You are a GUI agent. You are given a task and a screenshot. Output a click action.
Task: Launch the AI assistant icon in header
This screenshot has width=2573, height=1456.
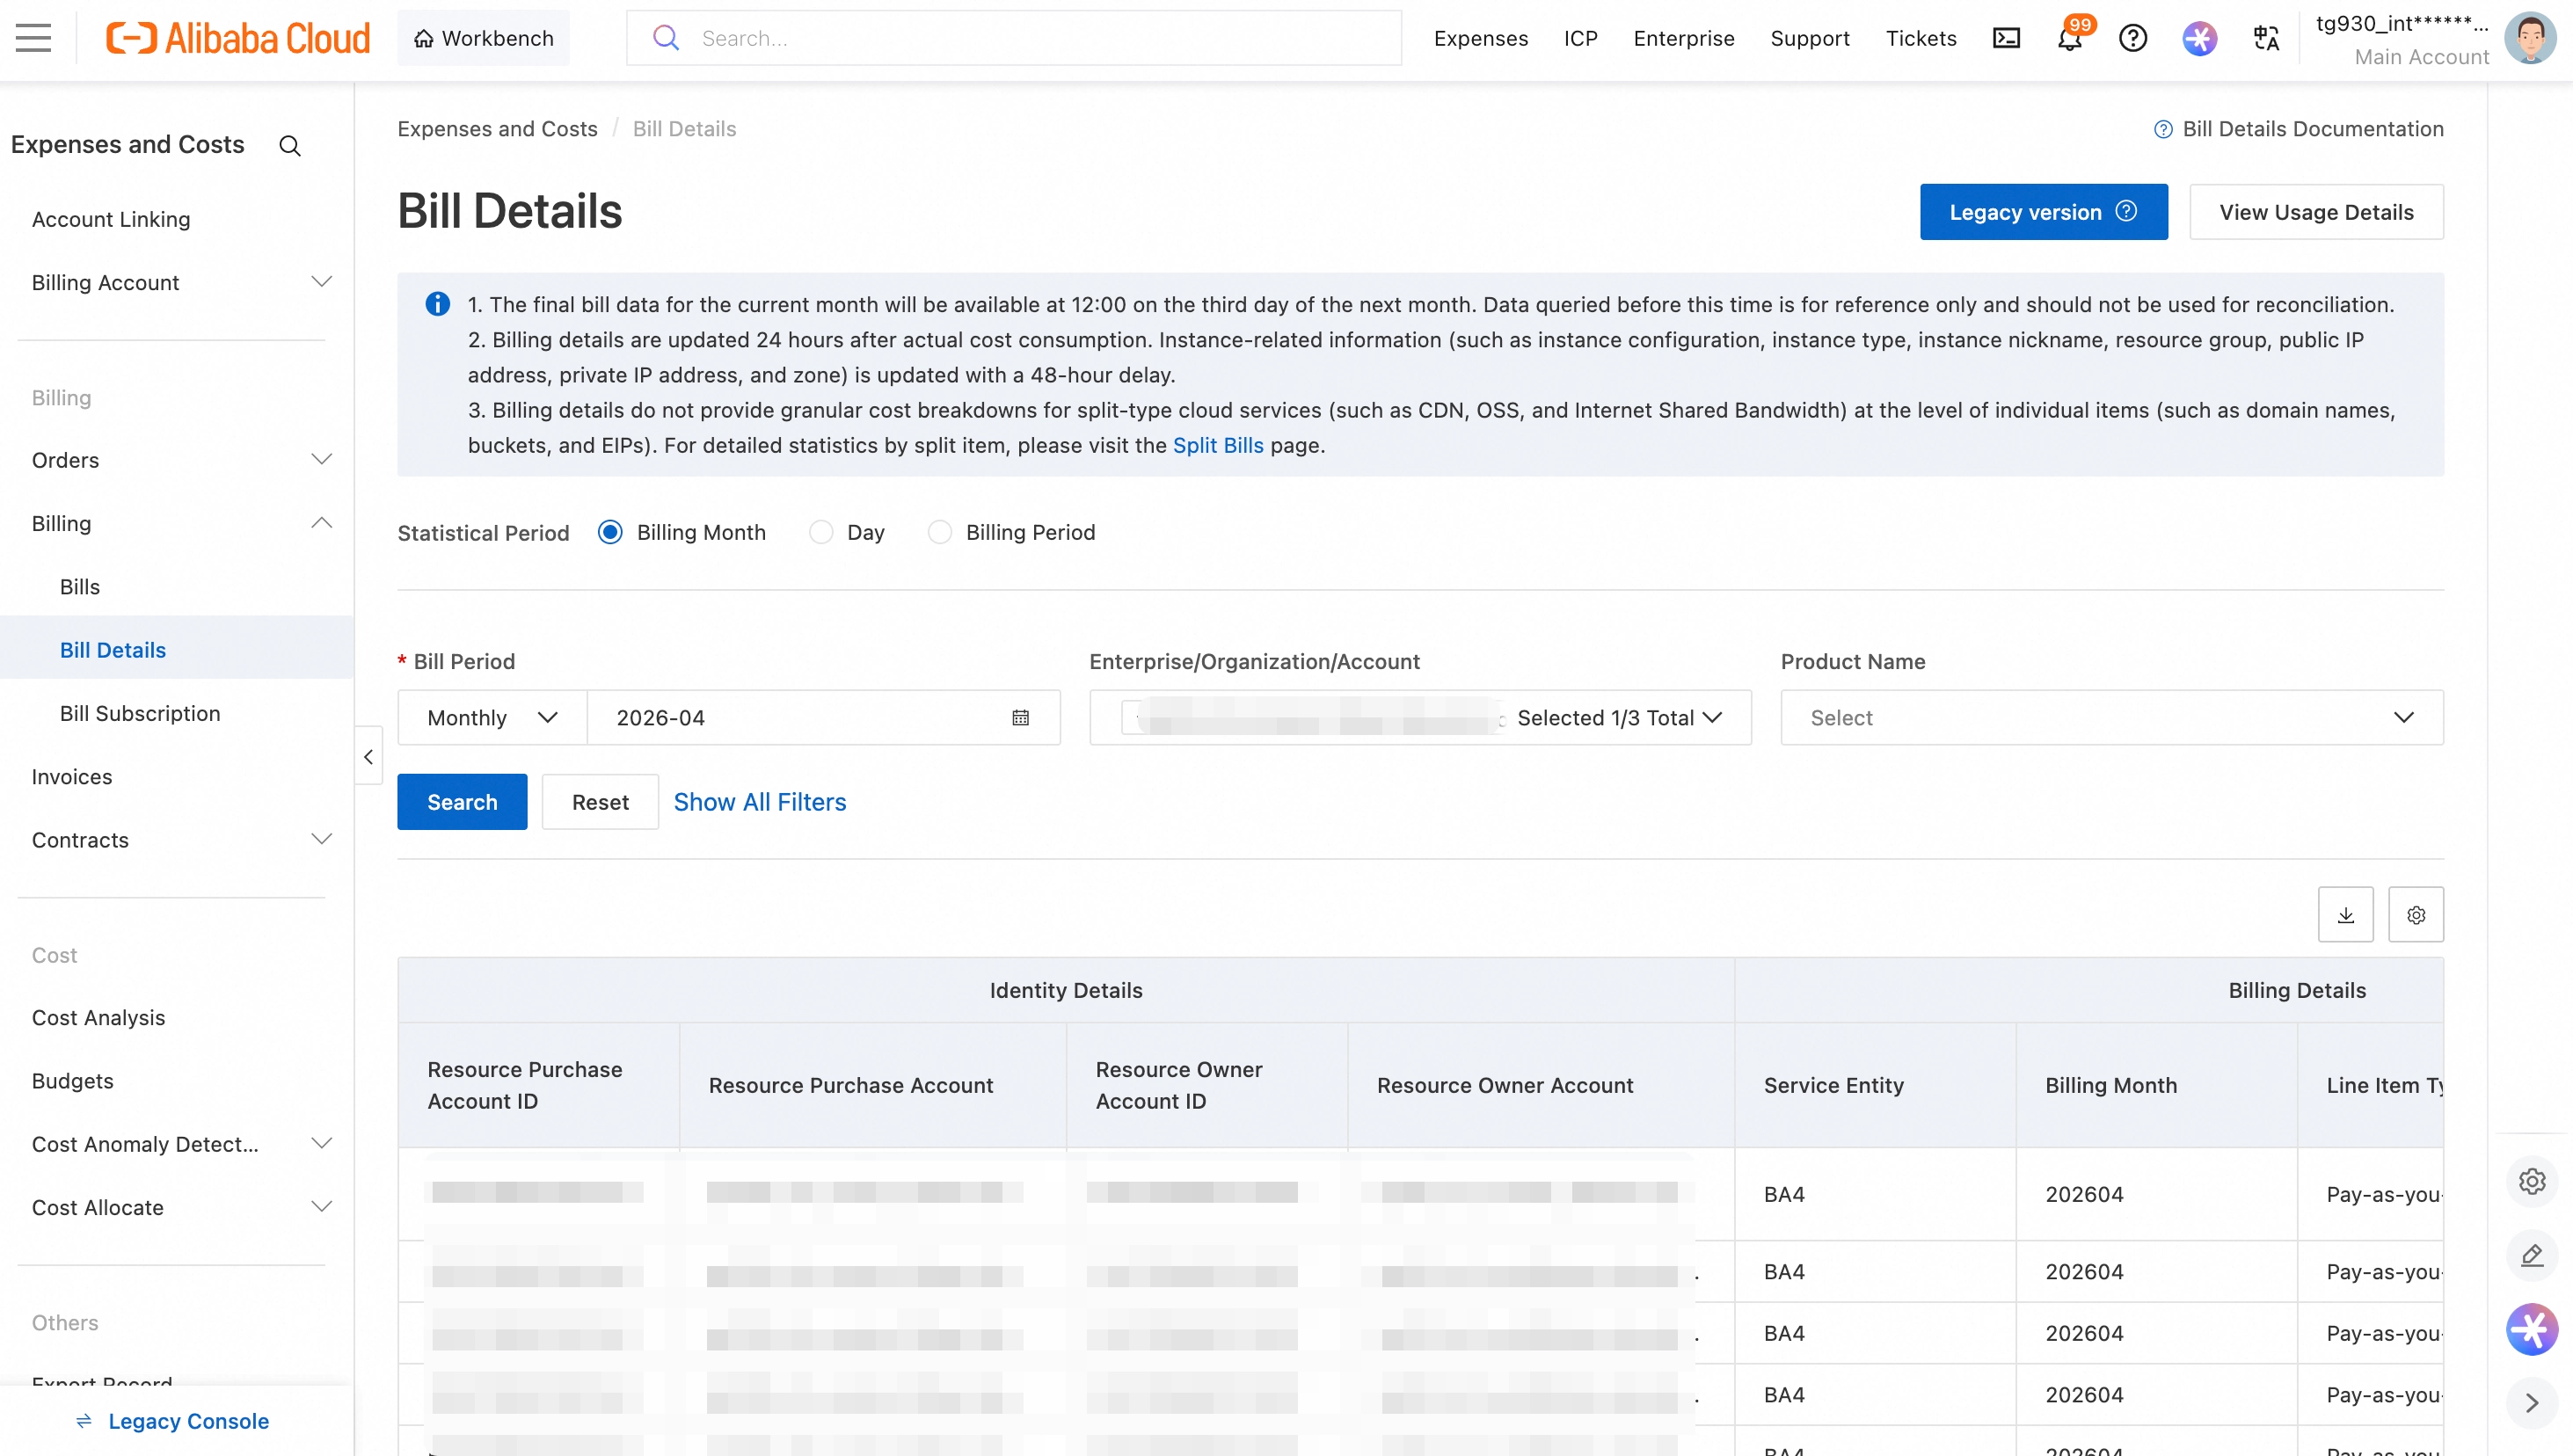click(x=2199, y=38)
